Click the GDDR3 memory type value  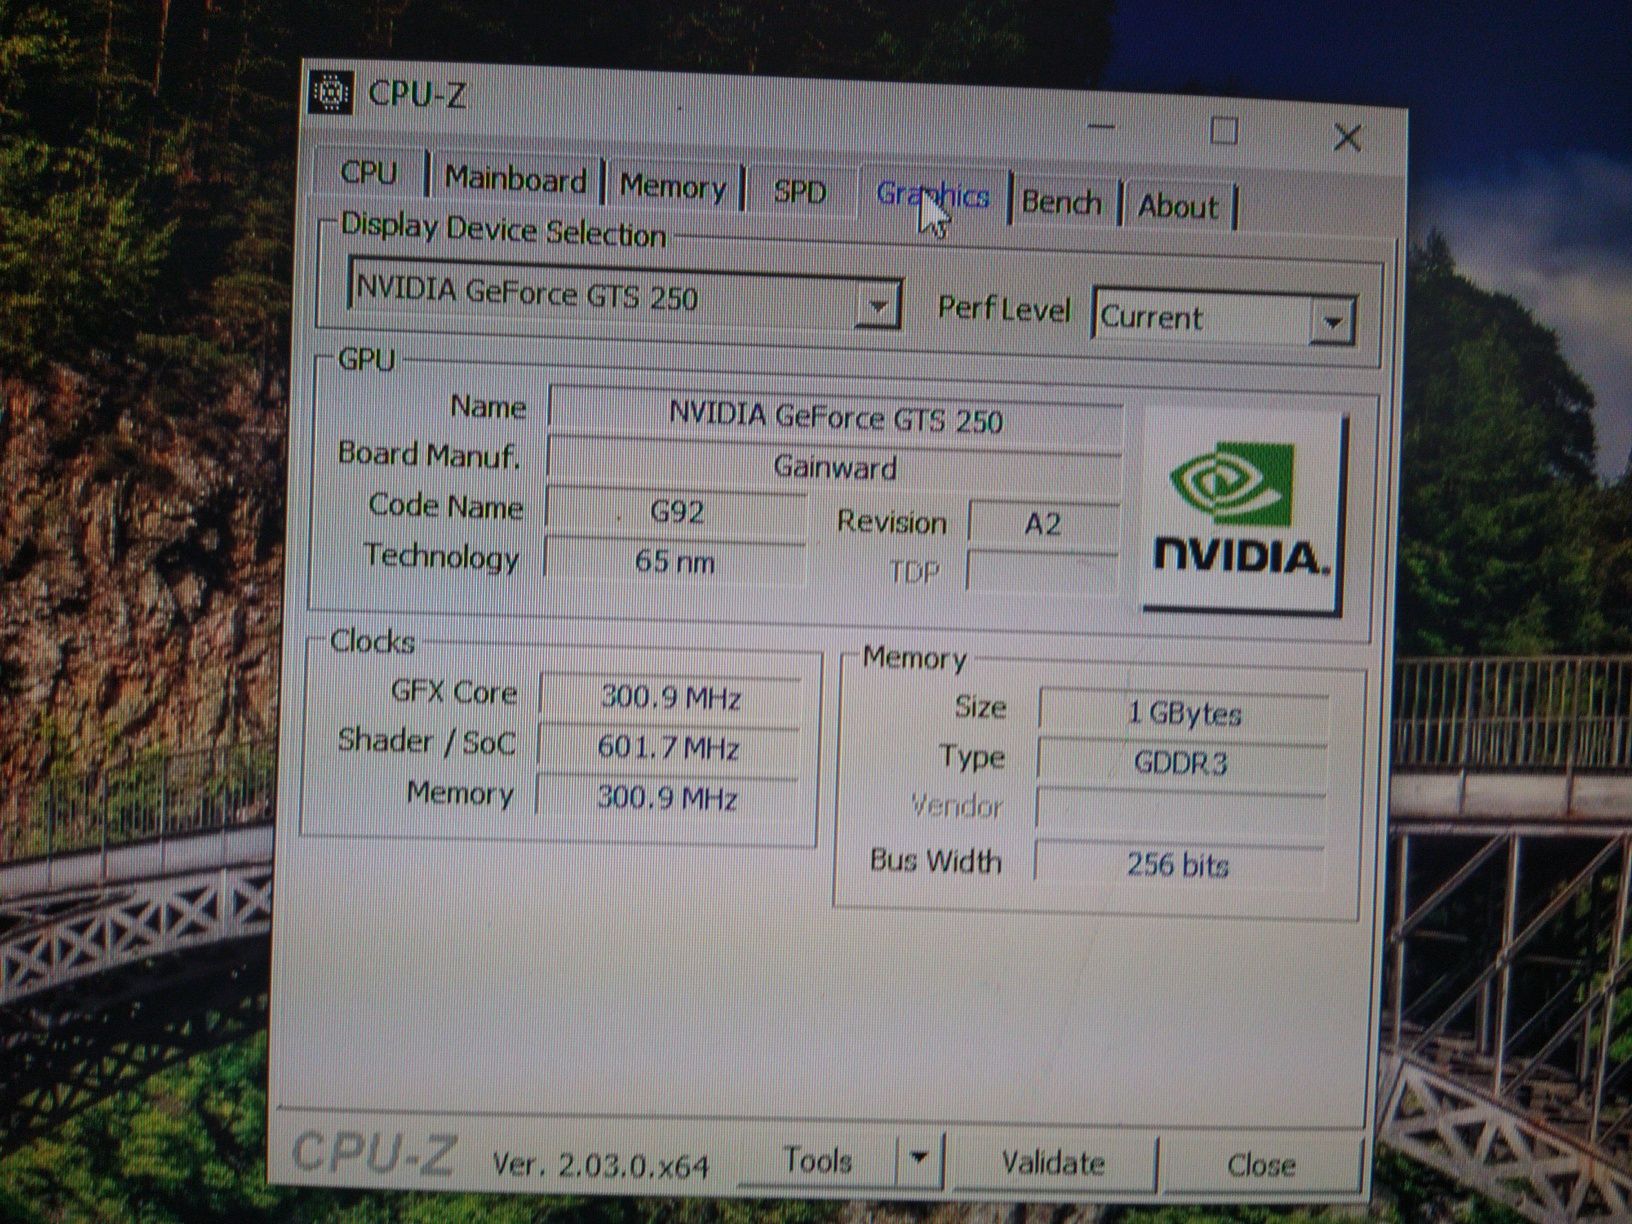click(x=1182, y=763)
